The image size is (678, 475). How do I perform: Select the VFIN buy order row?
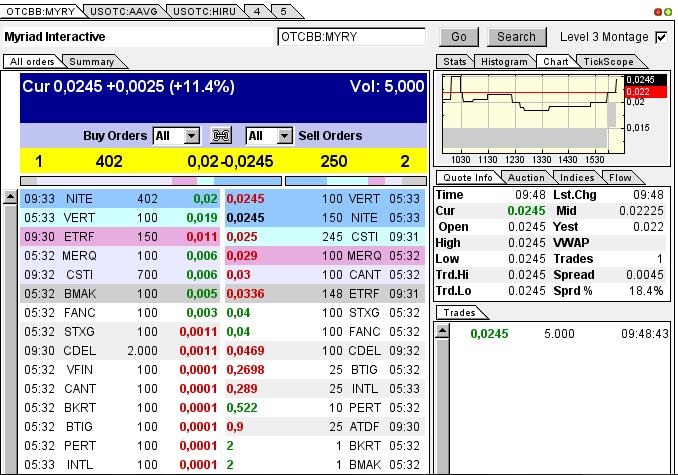pos(120,370)
